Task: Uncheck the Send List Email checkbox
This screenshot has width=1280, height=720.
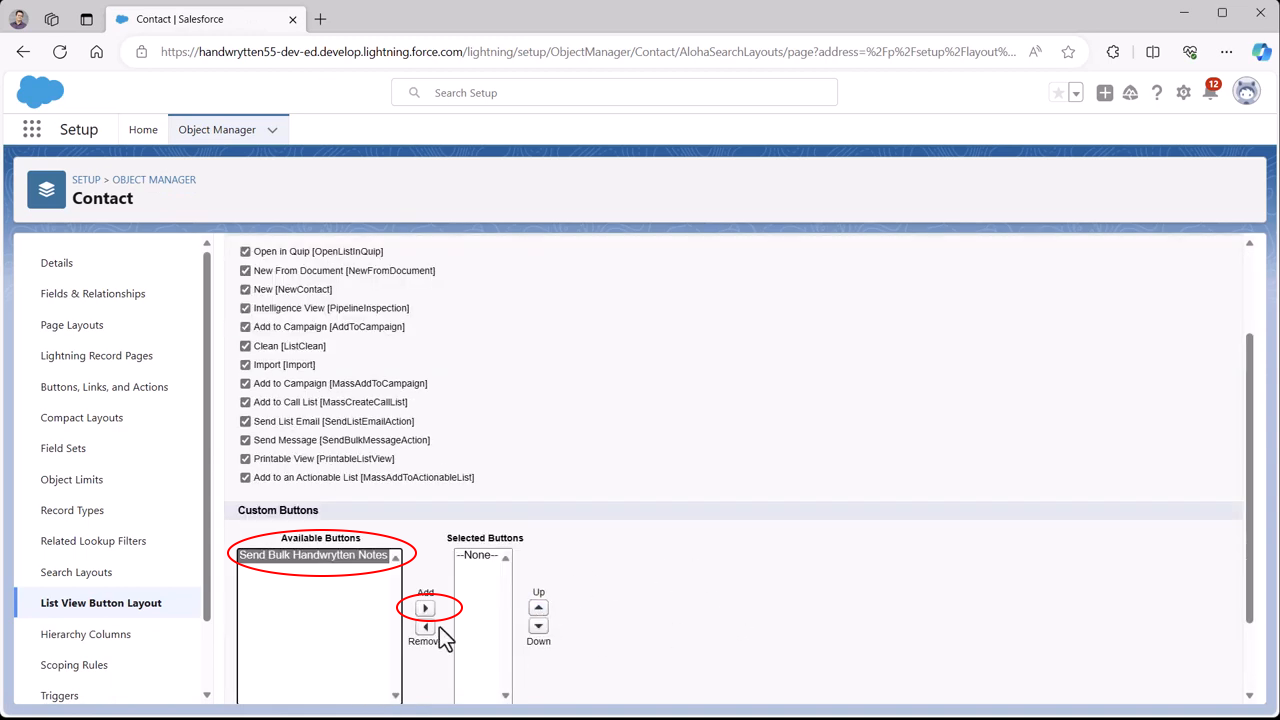Action: tap(245, 421)
